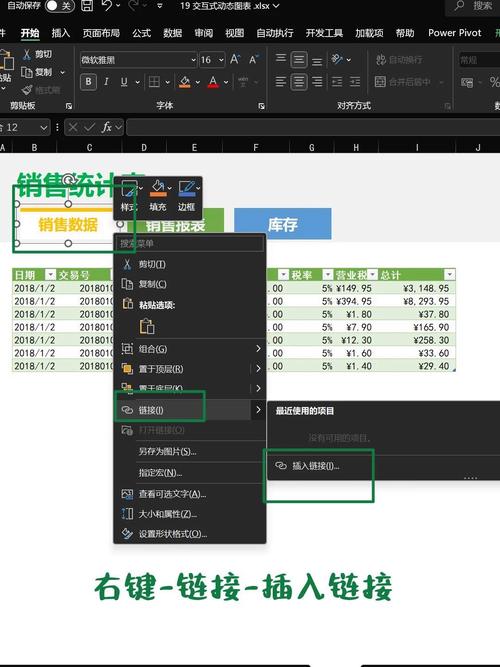This screenshot has width=500, height=667.
Task: Click the context menu search field
Action: [x=190, y=243]
